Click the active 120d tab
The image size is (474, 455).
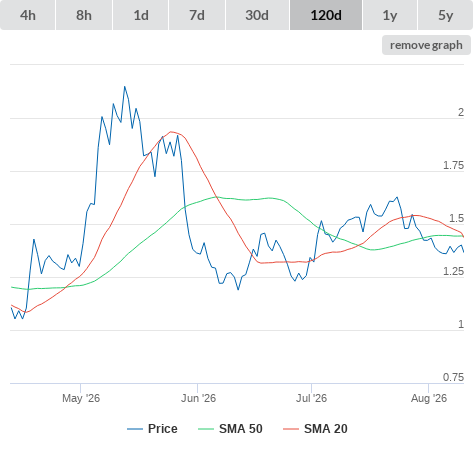point(326,15)
